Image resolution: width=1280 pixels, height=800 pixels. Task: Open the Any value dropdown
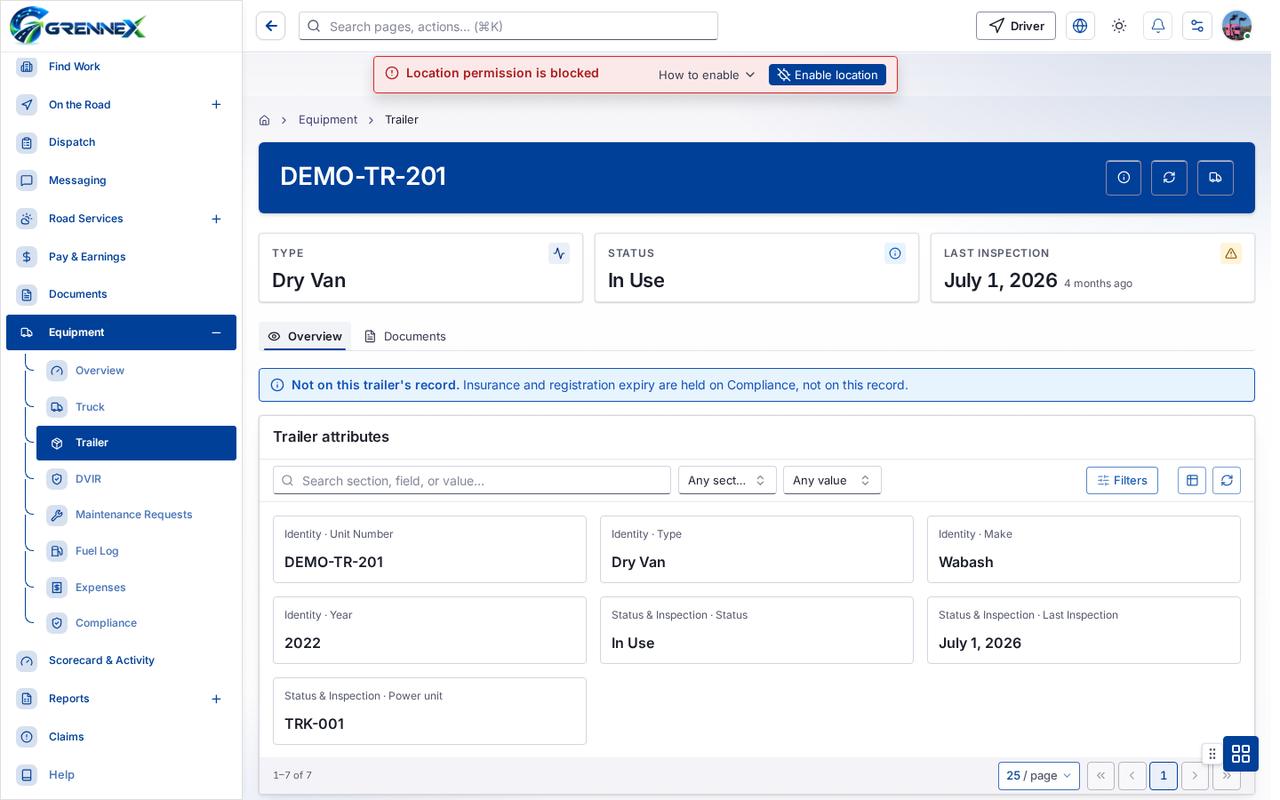click(x=832, y=480)
